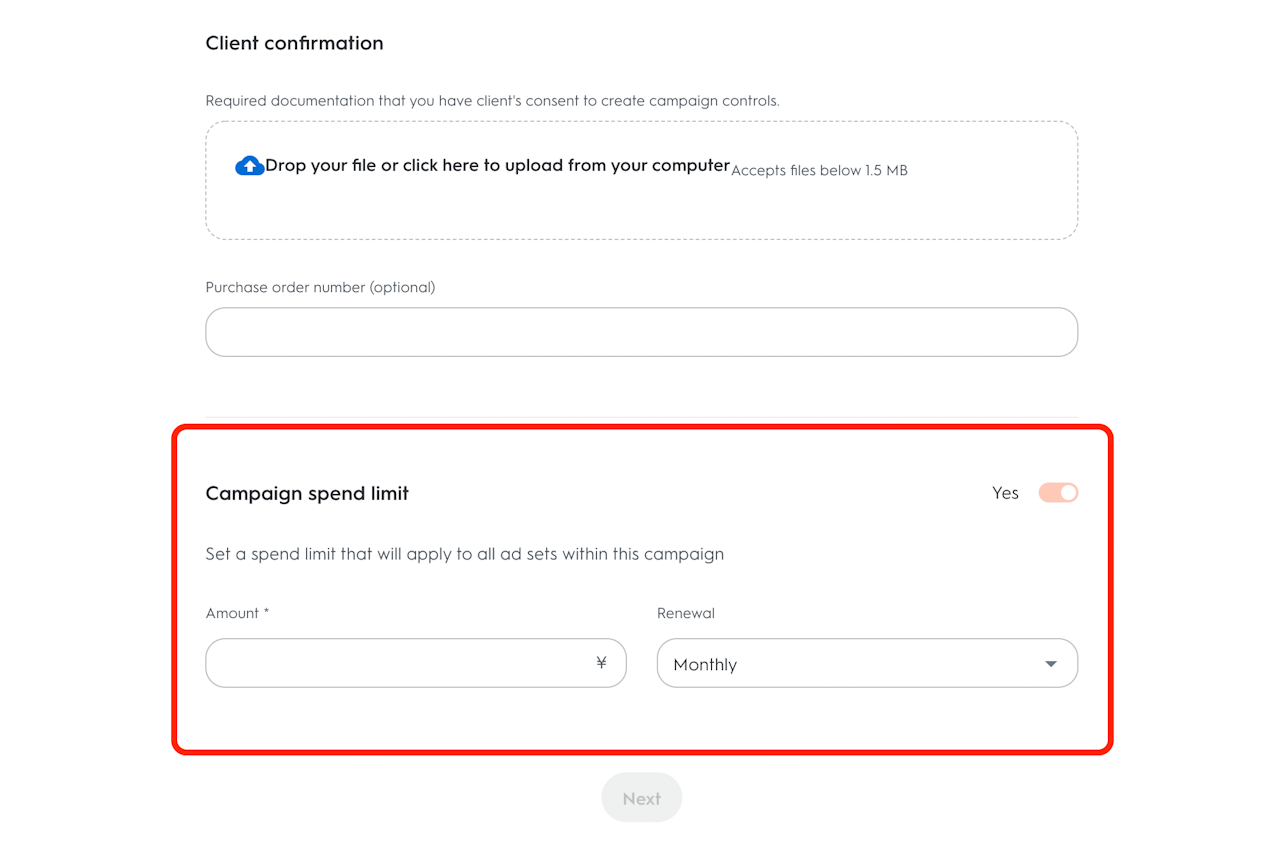The width and height of the screenshot is (1280, 857).
Task: Open the Renewal combo box
Action: tap(866, 663)
